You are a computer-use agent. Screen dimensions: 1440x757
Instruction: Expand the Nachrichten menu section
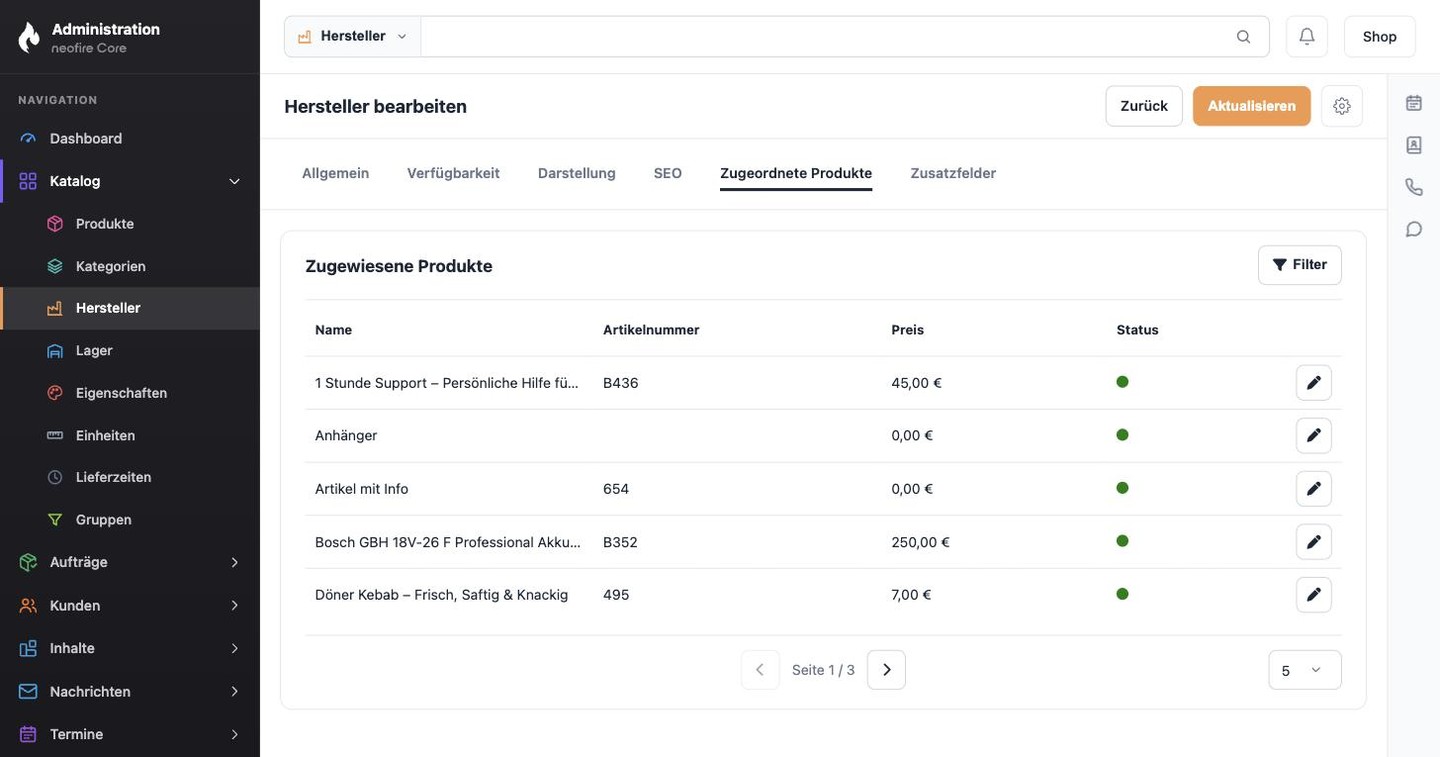pyautogui.click(x=130, y=692)
